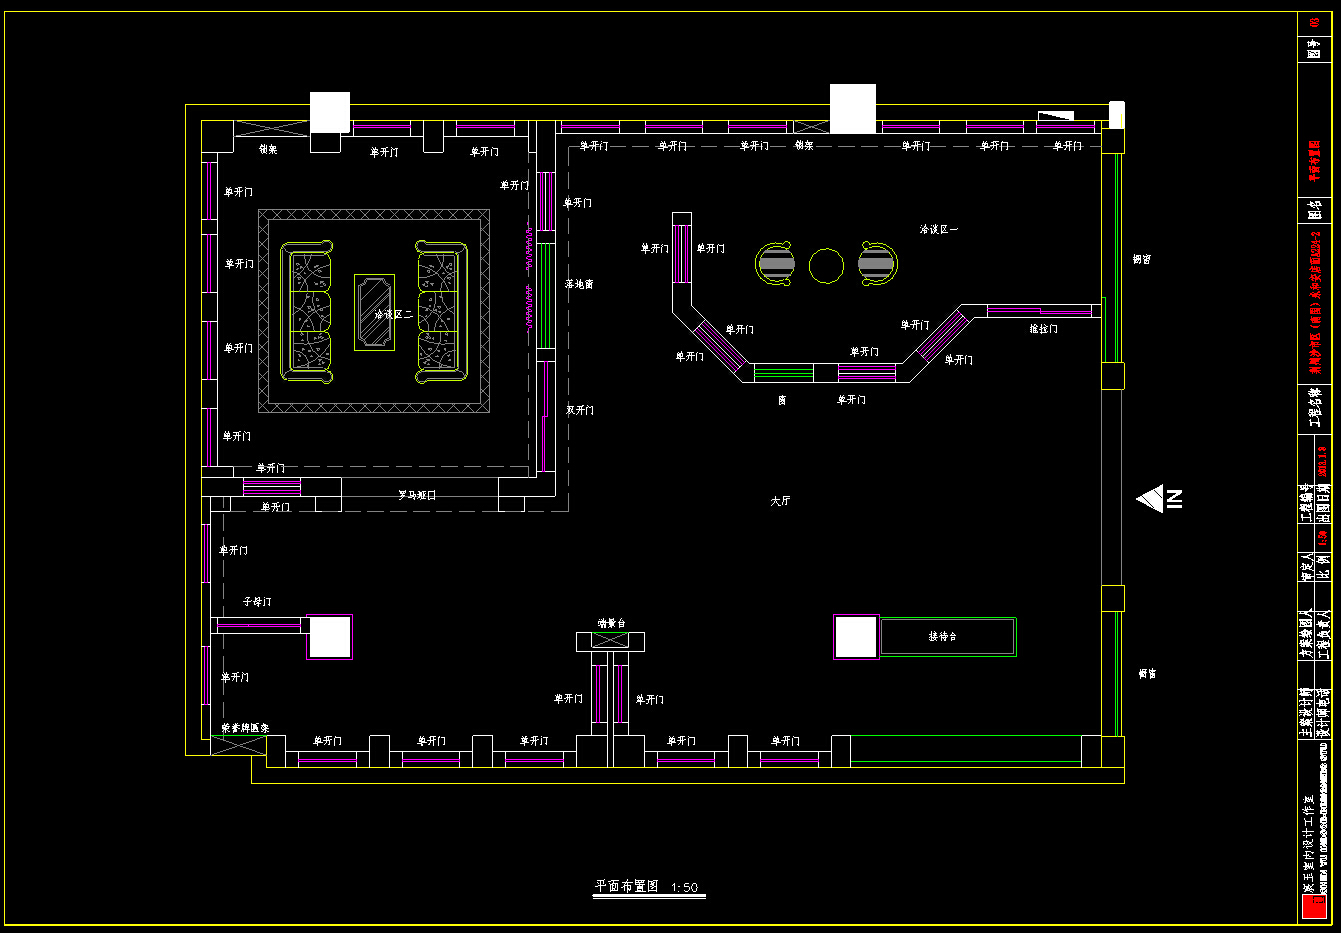1341x933 pixels.
Task: Pick the white column beside the 接待台
Action: pos(856,637)
